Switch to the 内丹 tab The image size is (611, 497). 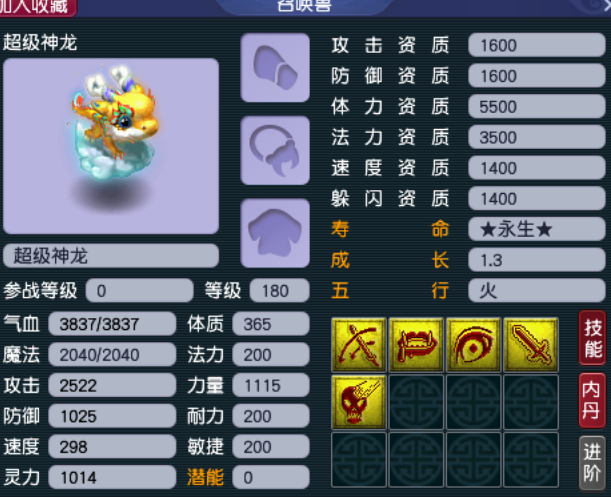pos(592,400)
